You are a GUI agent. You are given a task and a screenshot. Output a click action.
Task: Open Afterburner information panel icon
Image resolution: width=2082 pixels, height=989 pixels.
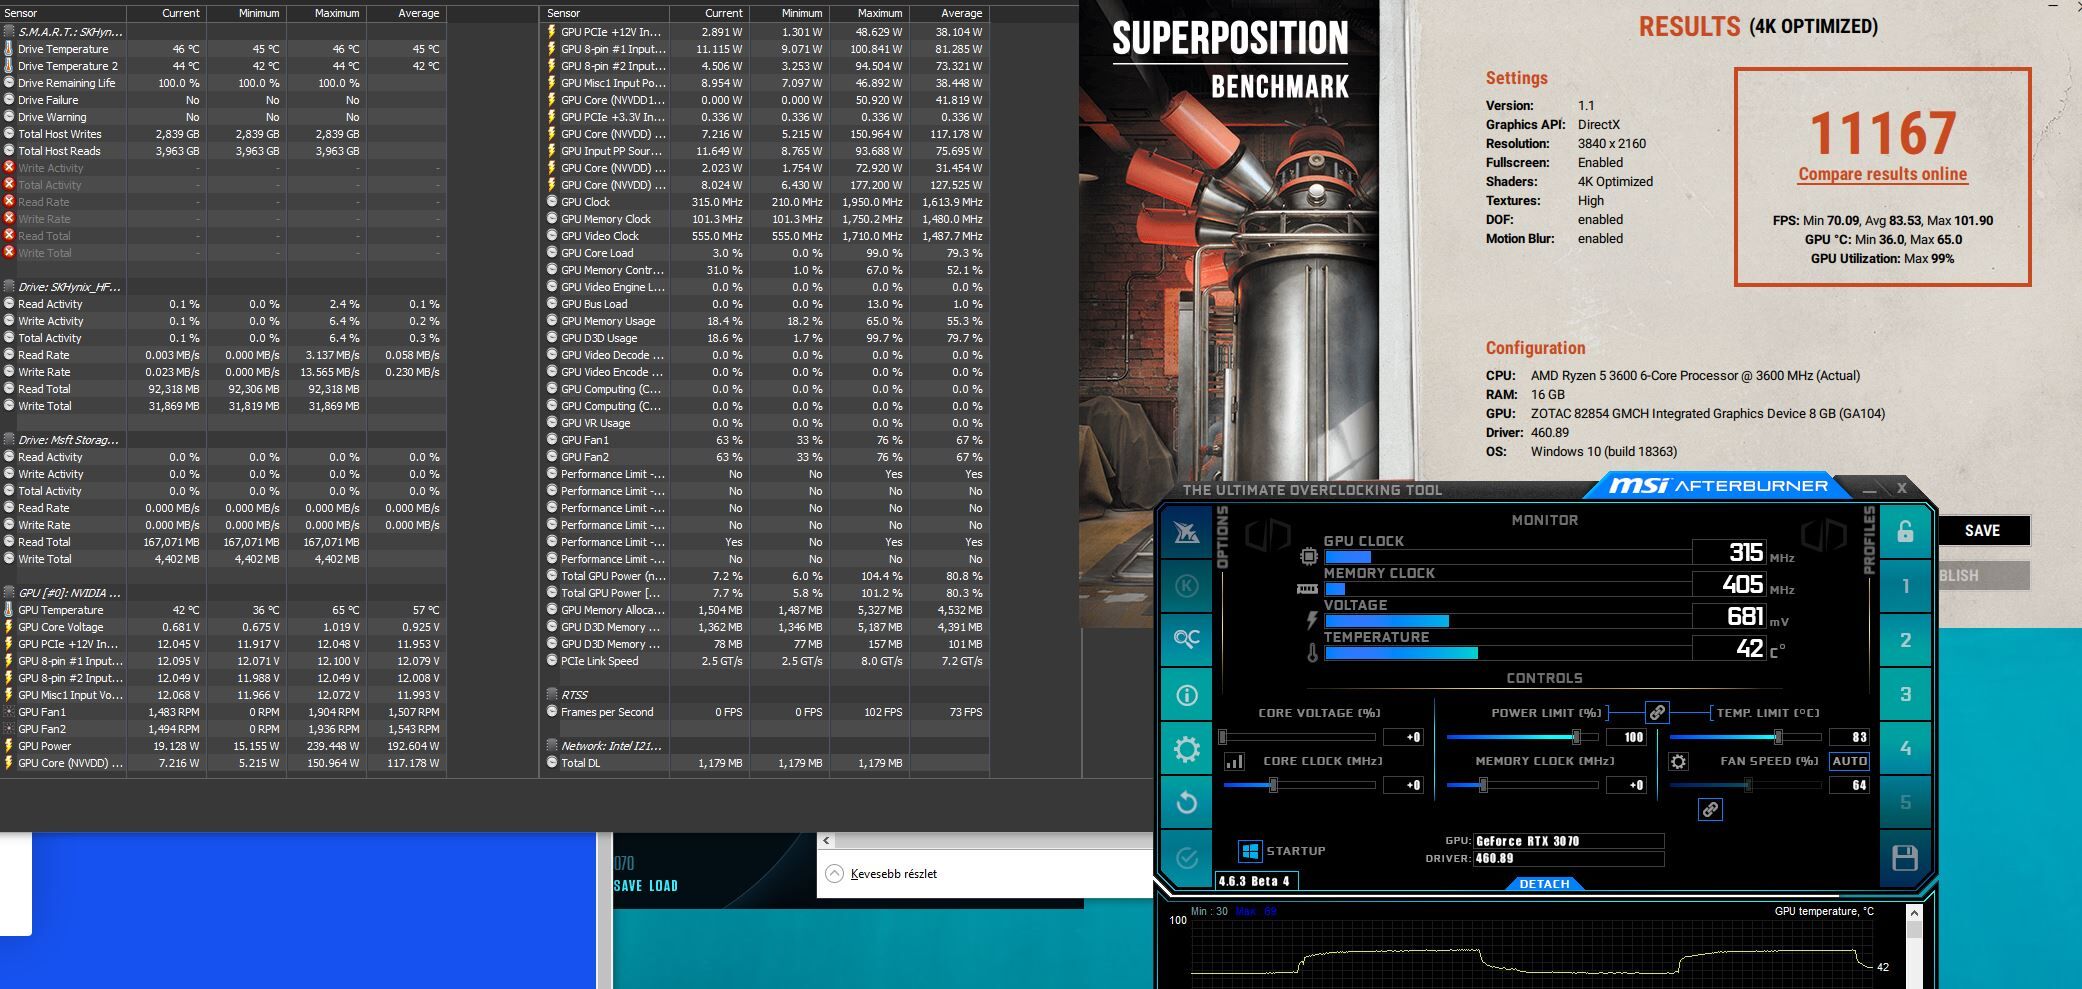tap(1187, 694)
